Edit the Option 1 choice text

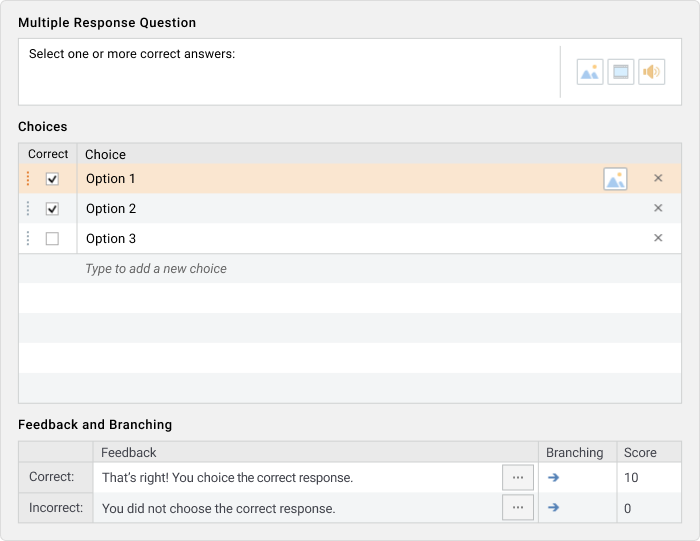pyautogui.click(x=111, y=179)
